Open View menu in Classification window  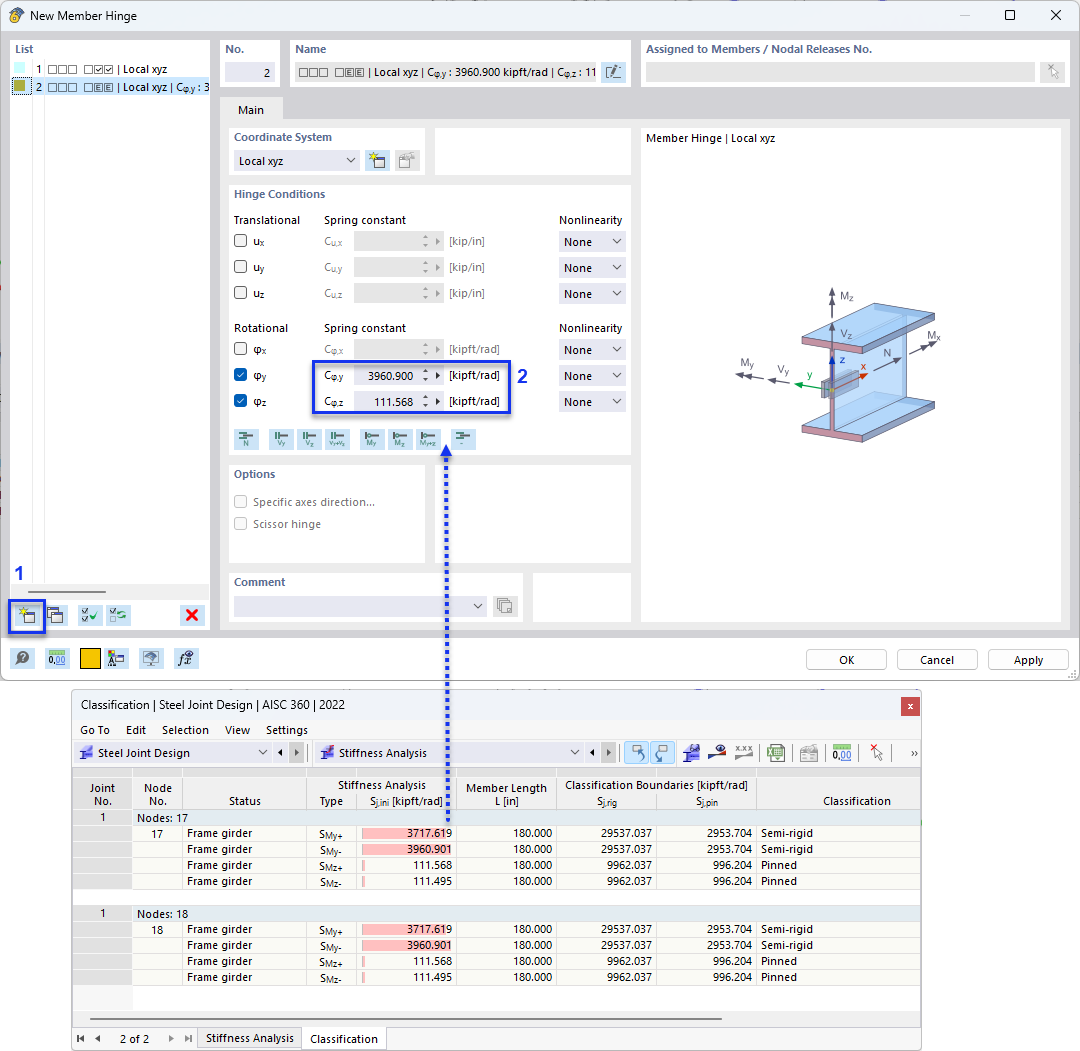coord(238,730)
